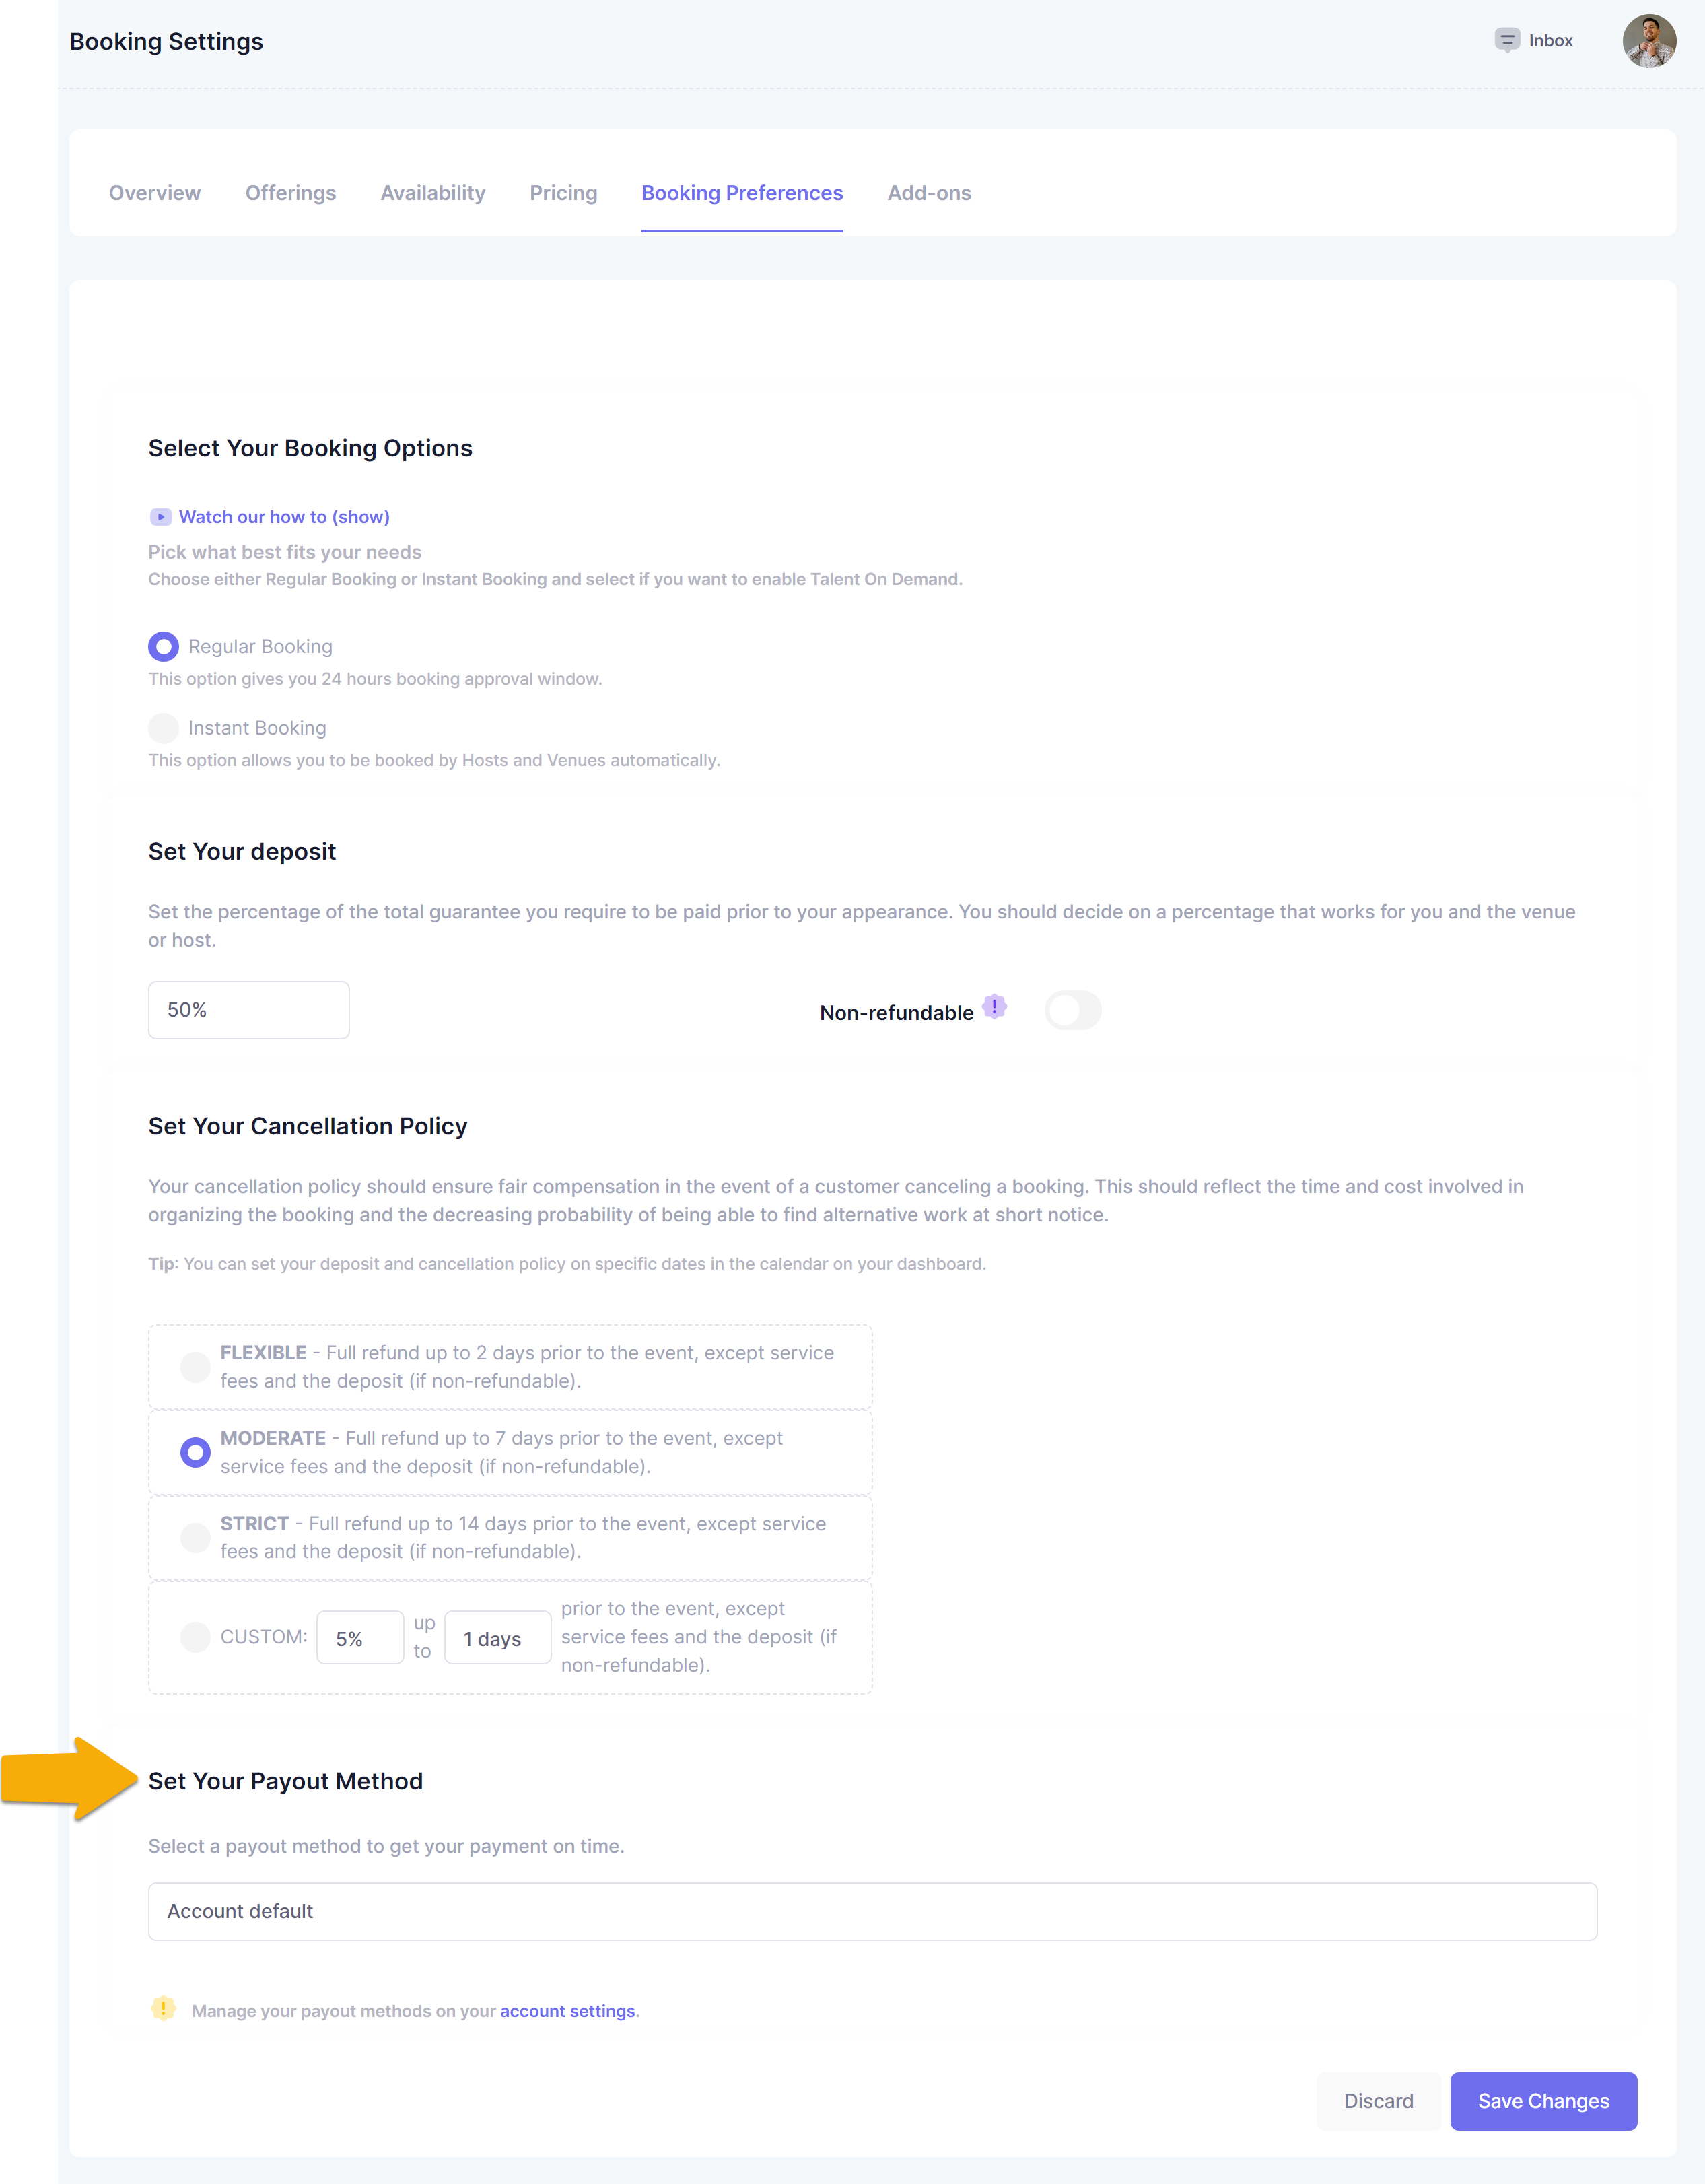Switch to the Pricing tab
The width and height of the screenshot is (1705, 2184).
click(x=563, y=193)
